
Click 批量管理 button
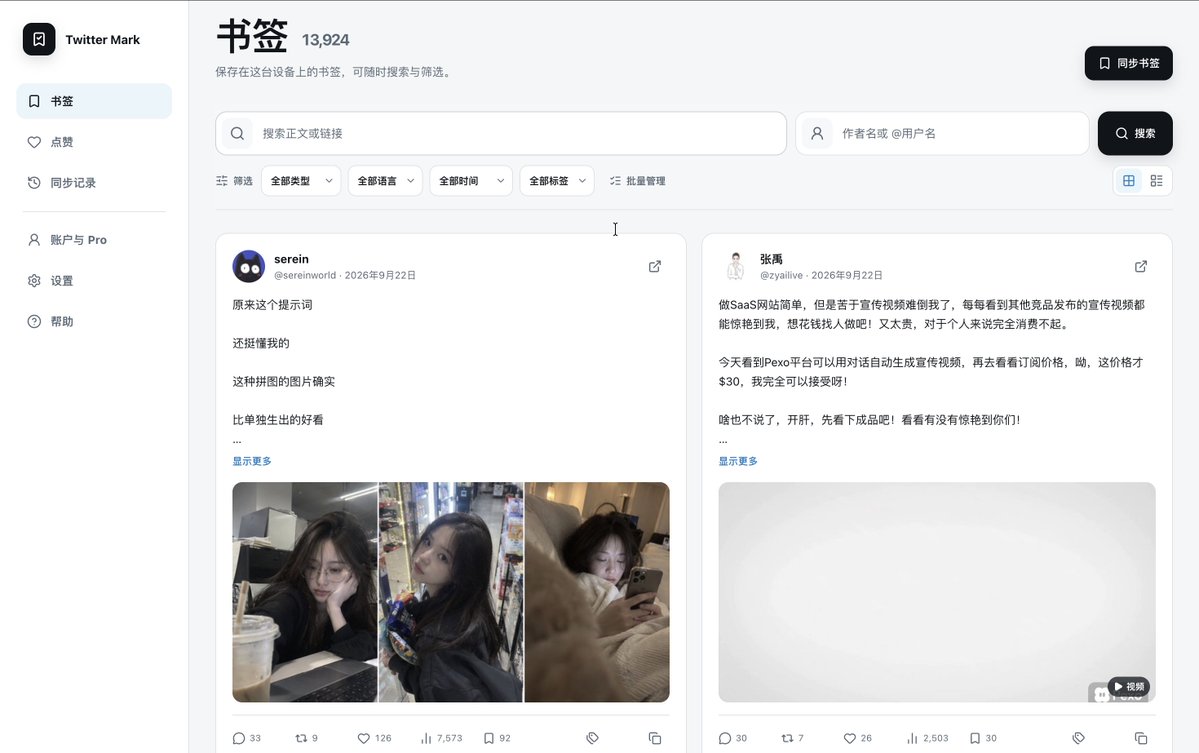[x=638, y=180]
